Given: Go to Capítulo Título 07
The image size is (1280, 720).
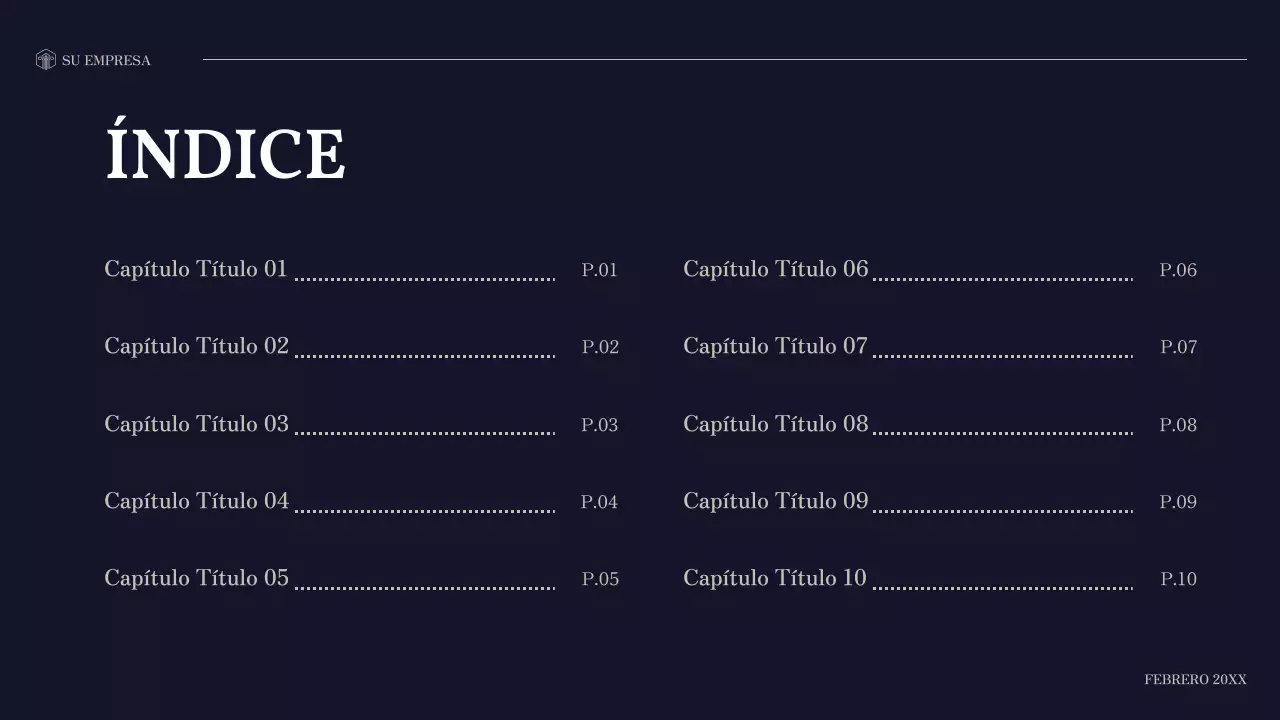Looking at the screenshot, I should tap(775, 346).
